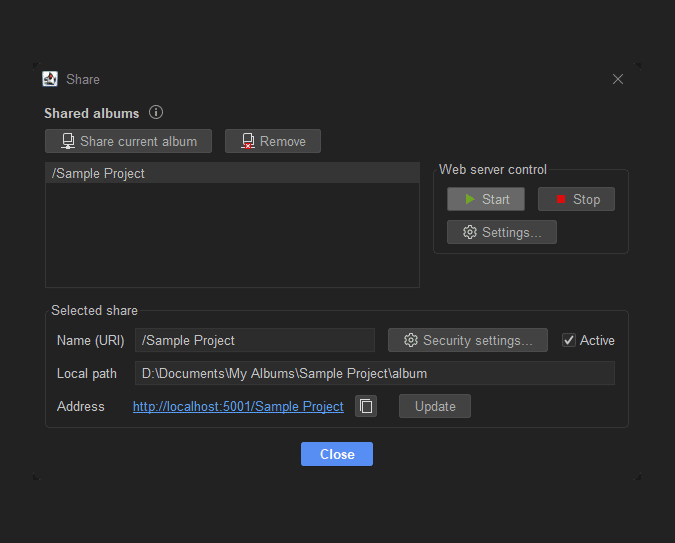Click the Update button
Screen dimensions: 675x543
coord(435,406)
